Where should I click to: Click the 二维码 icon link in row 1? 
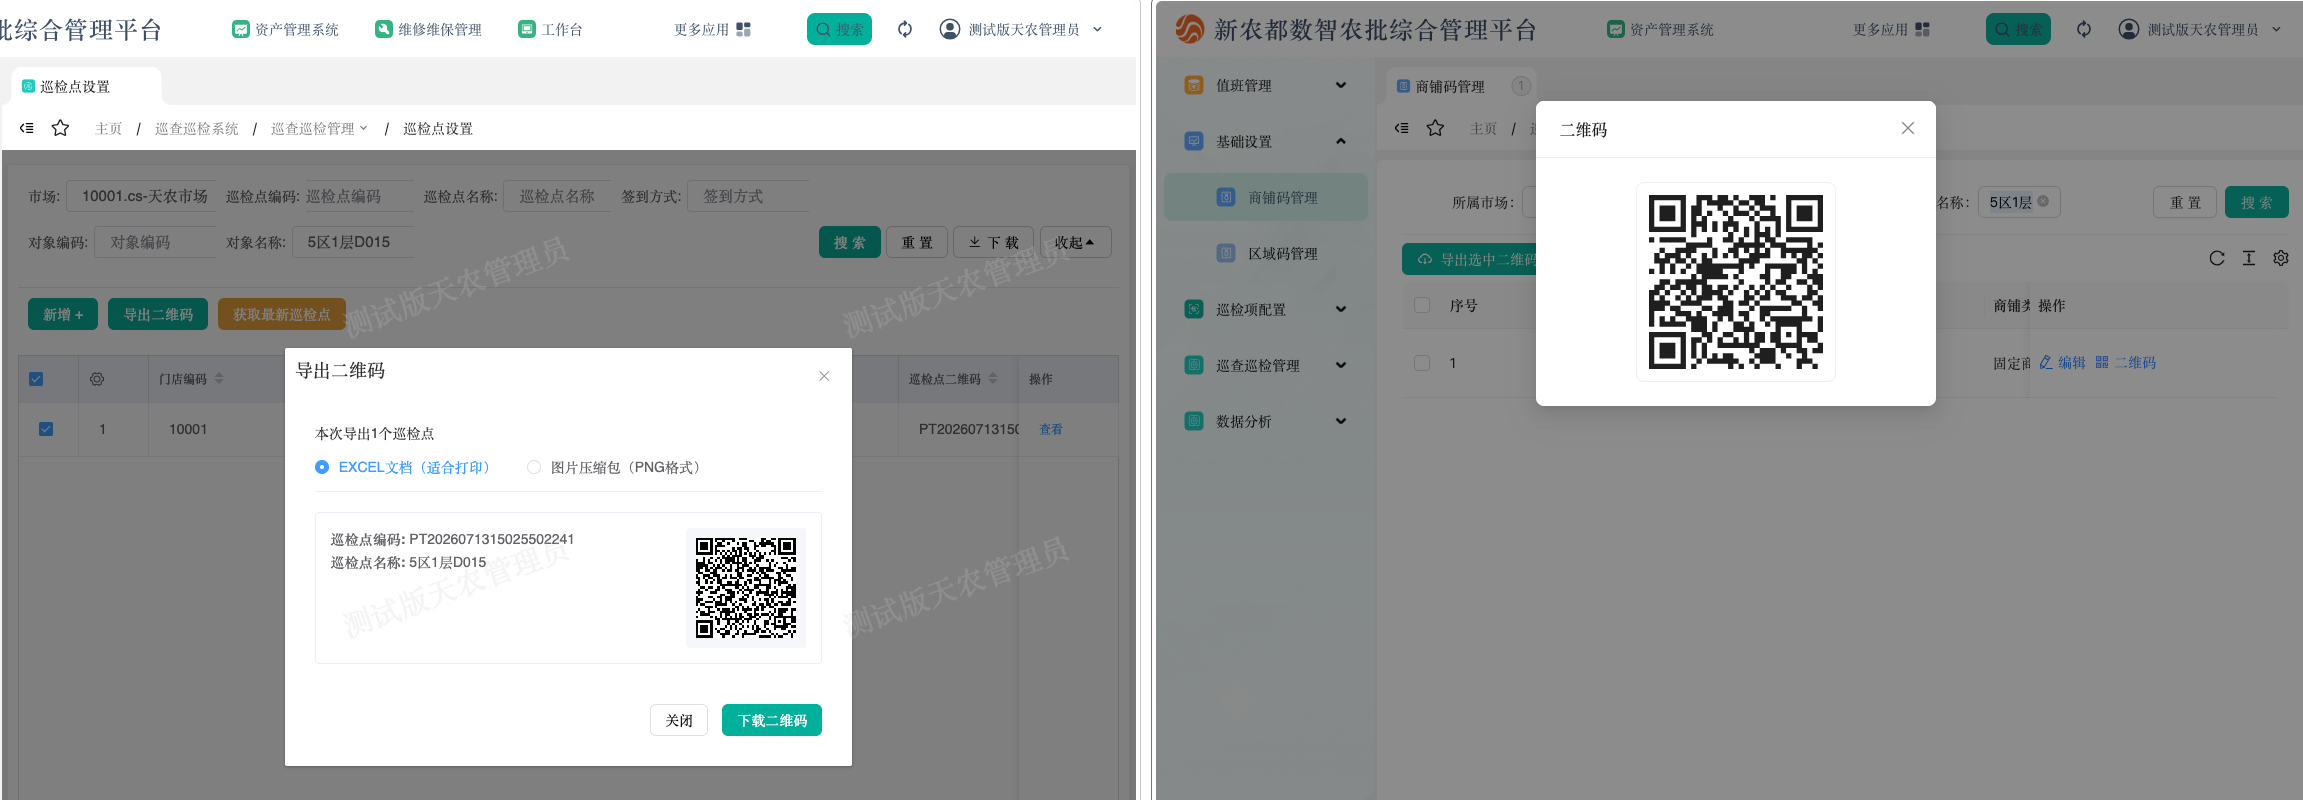[x=2126, y=363]
